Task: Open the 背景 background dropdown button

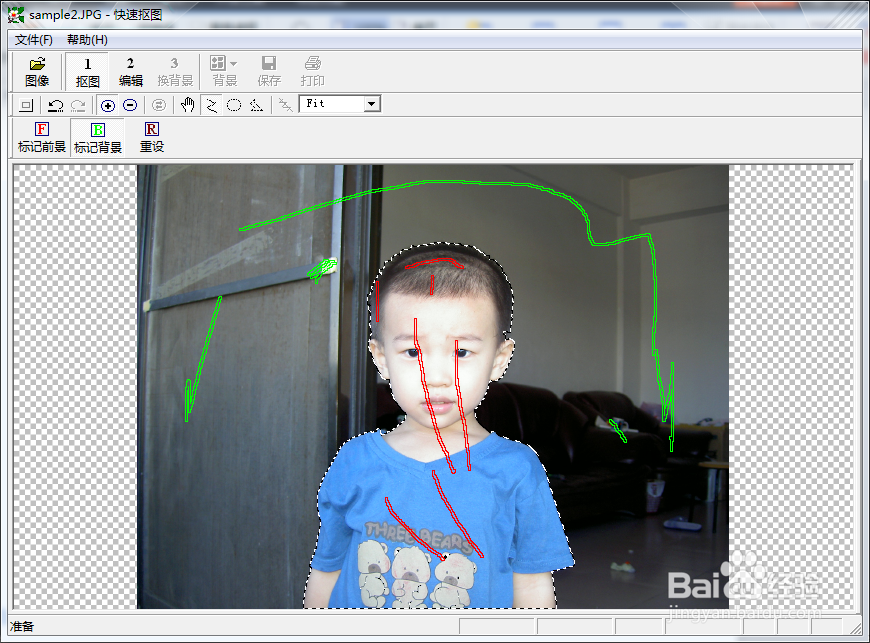Action: coord(225,72)
